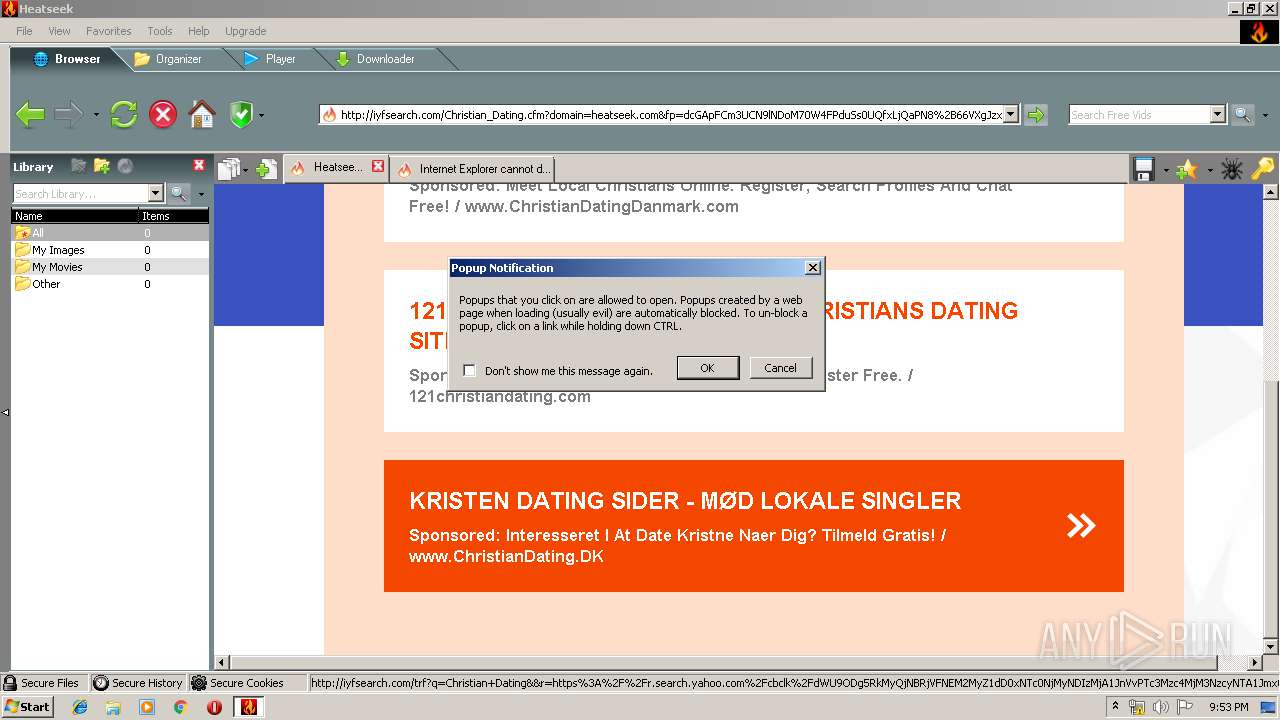Click the grey globe icon in the Library header
This screenshot has height=720, width=1280.
125,166
